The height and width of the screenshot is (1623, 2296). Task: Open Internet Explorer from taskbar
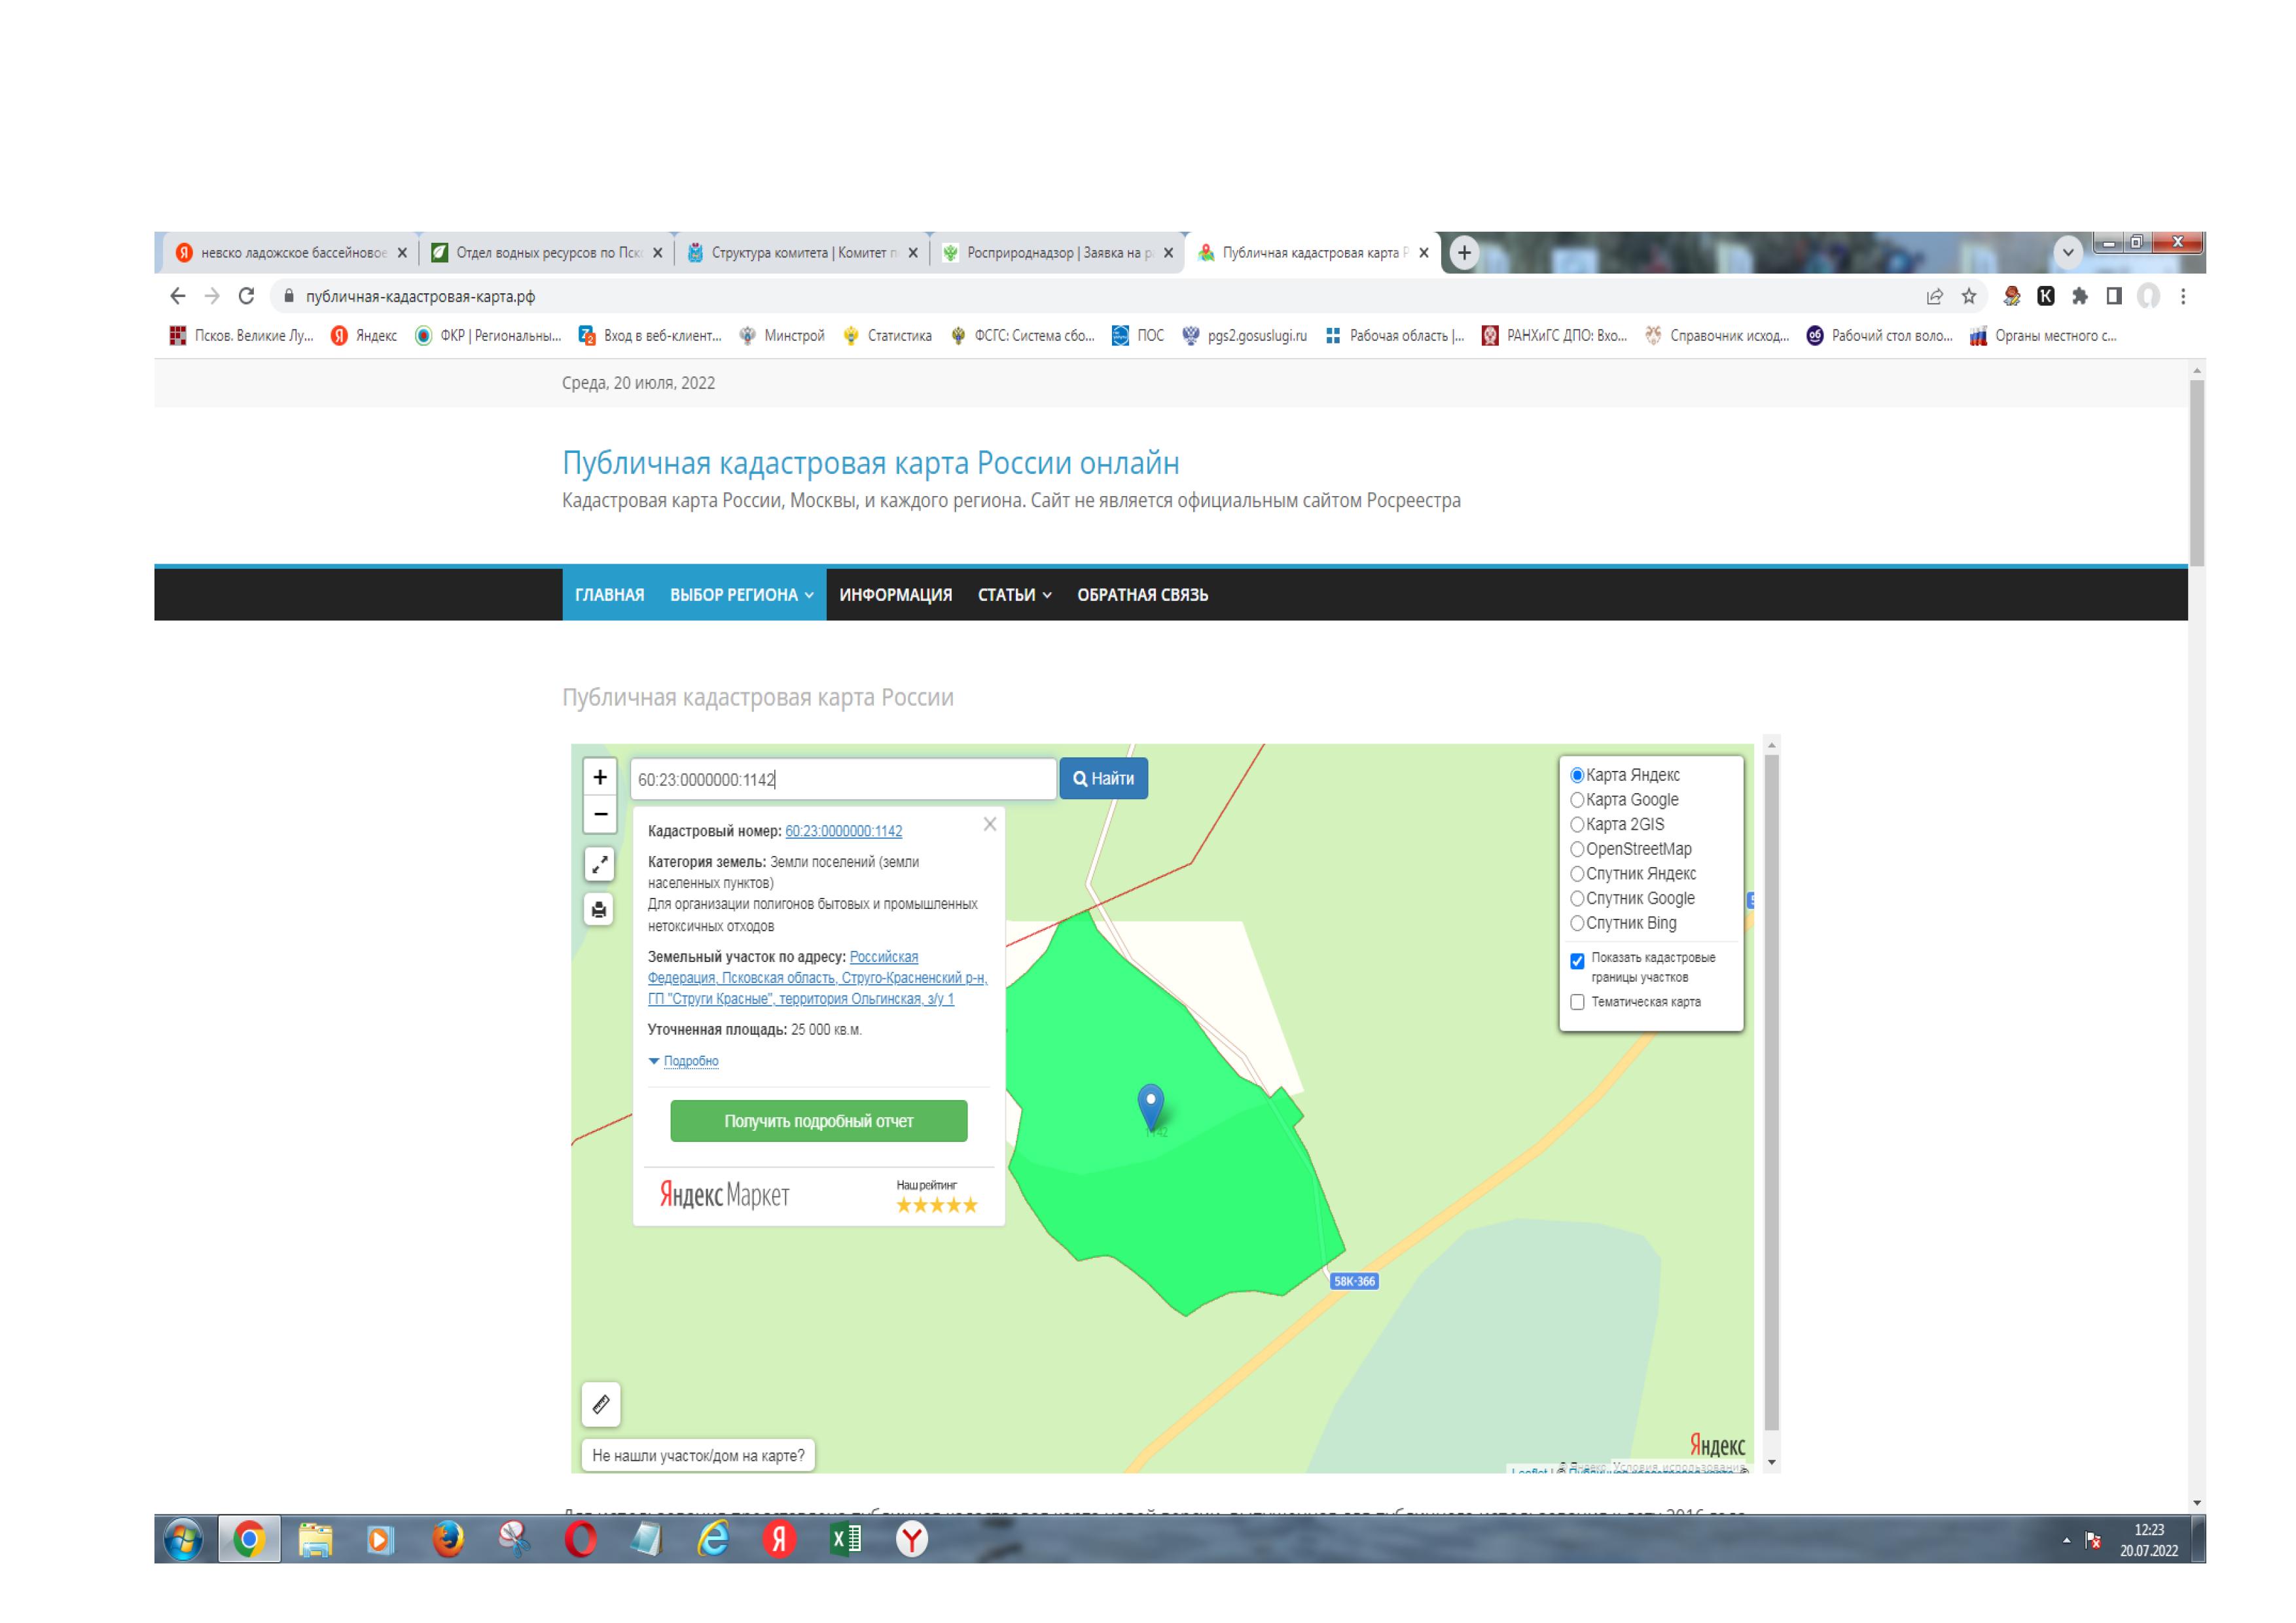pyautogui.click(x=713, y=1540)
